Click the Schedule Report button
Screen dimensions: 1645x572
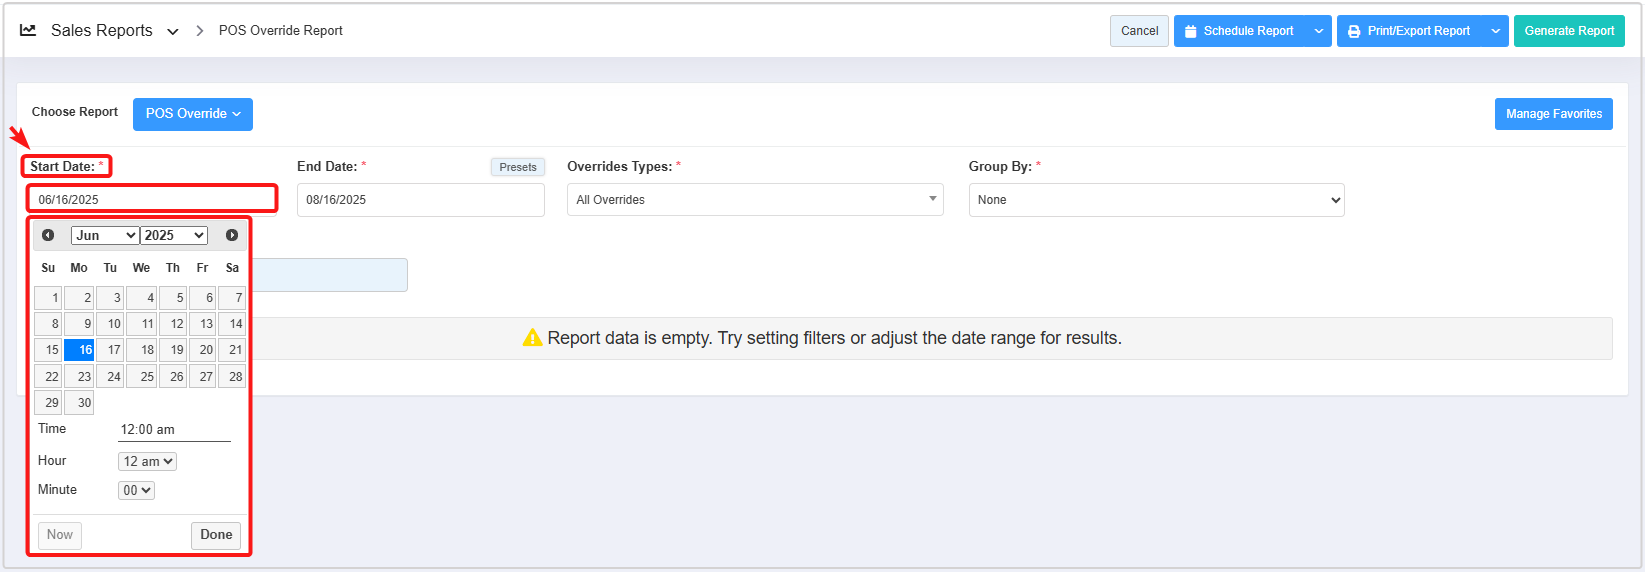point(1240,31)
